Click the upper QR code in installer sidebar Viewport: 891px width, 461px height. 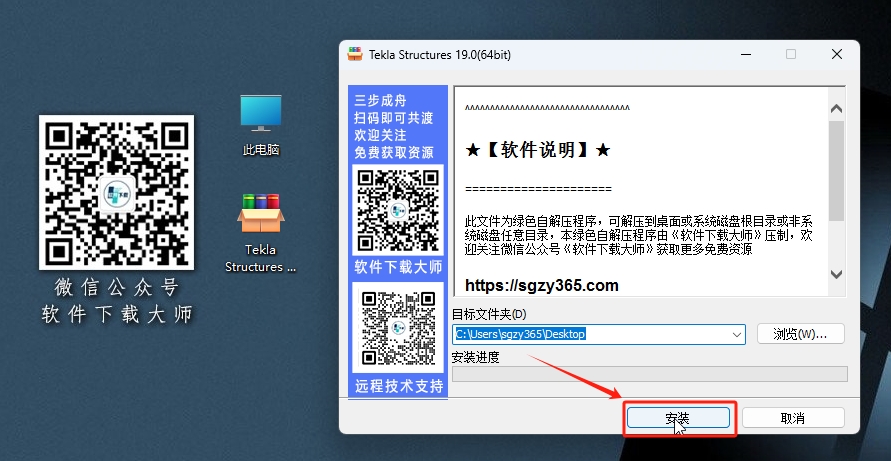398,210
